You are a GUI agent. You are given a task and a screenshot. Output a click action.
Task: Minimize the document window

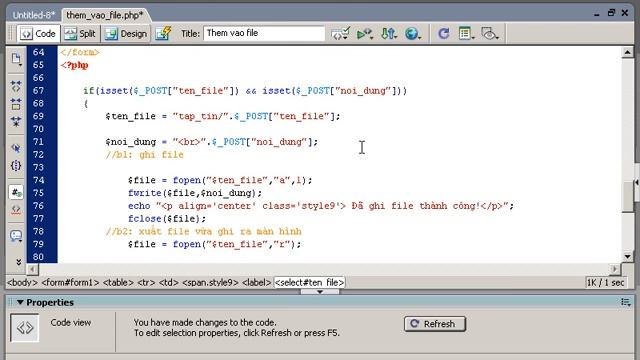(597, 14)
